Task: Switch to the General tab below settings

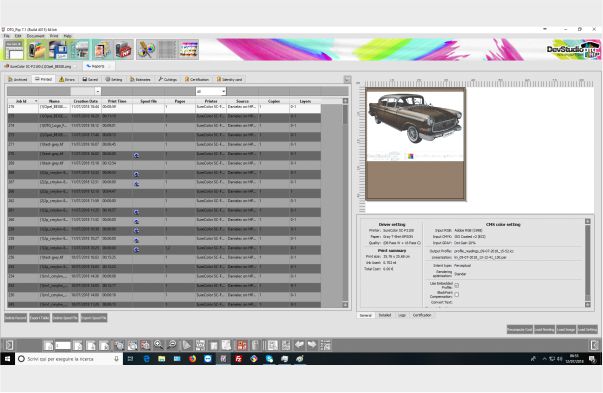Action: click(x=365, y=315)
